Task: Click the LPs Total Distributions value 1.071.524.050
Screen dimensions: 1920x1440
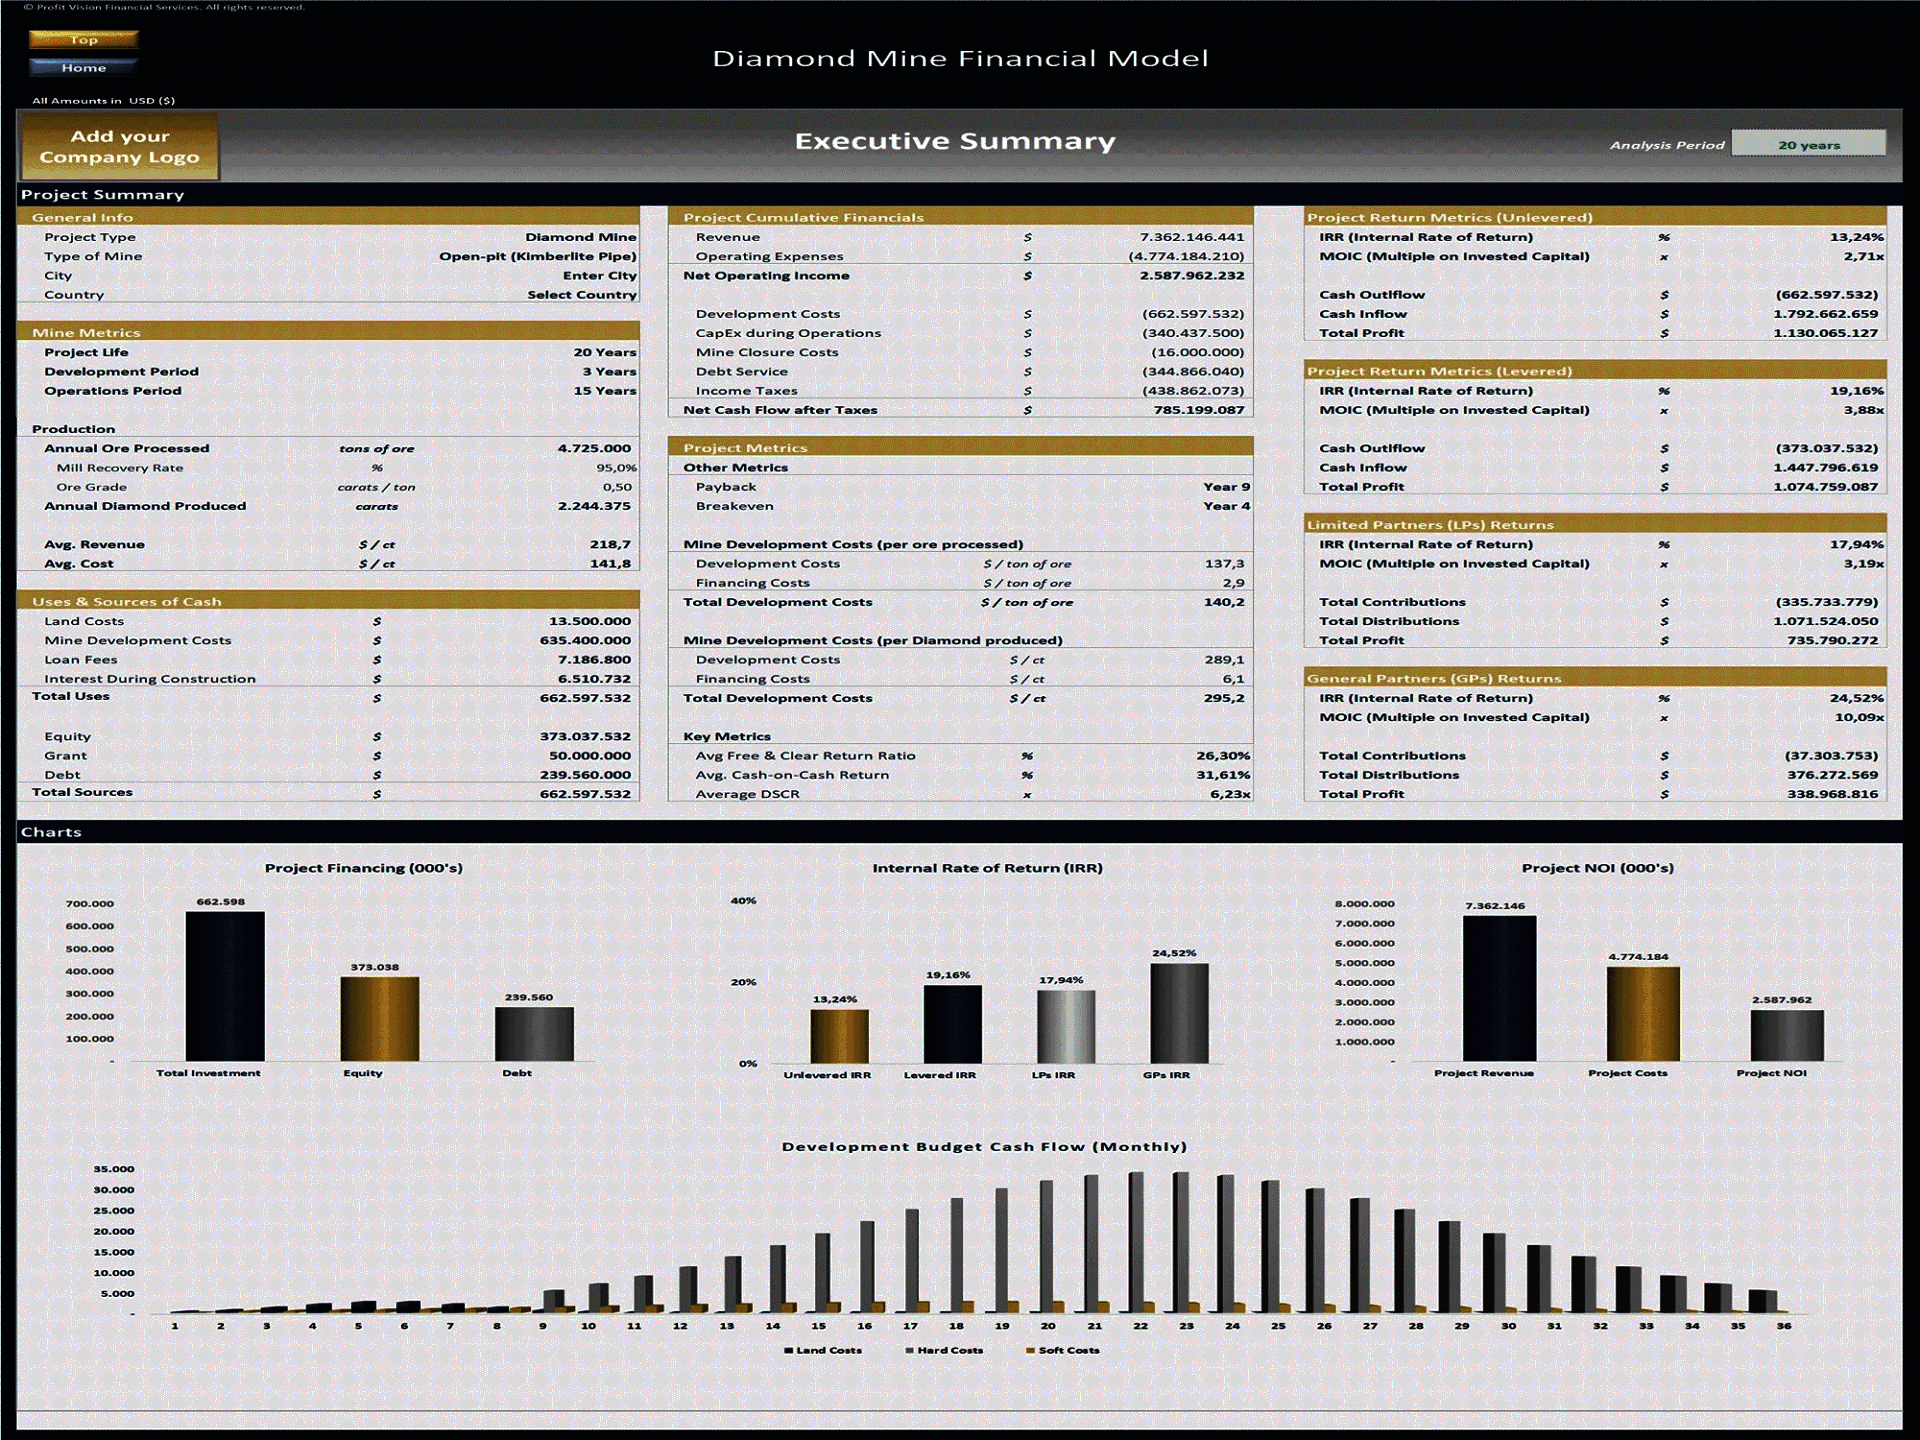Action: 1826,621
